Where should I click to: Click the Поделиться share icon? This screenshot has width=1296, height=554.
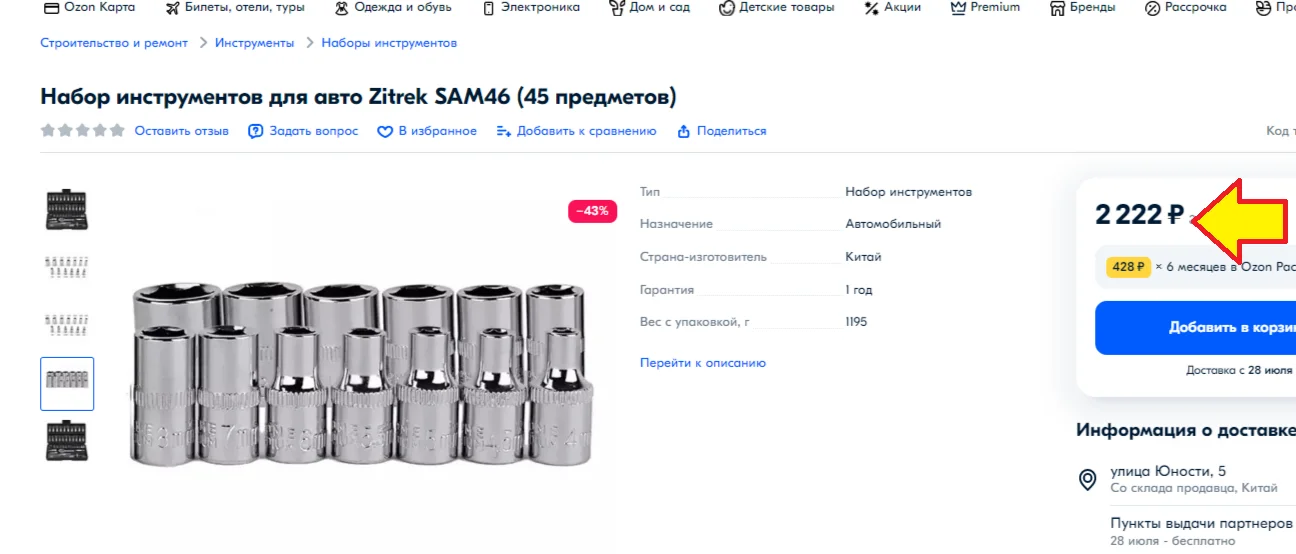click(x=684, y=131)
